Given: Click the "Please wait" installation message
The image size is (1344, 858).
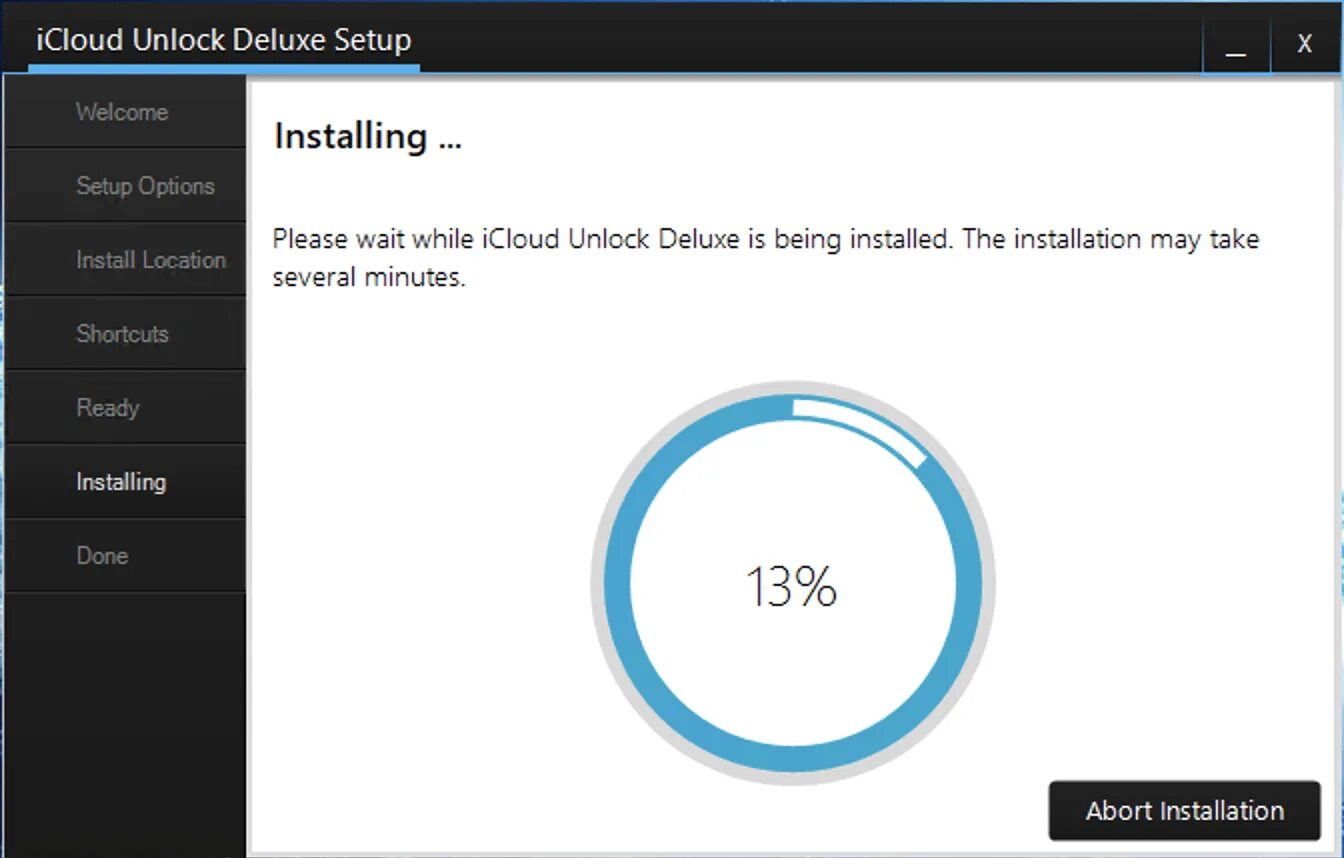Looking at the screenshot, I should [765, 257].
